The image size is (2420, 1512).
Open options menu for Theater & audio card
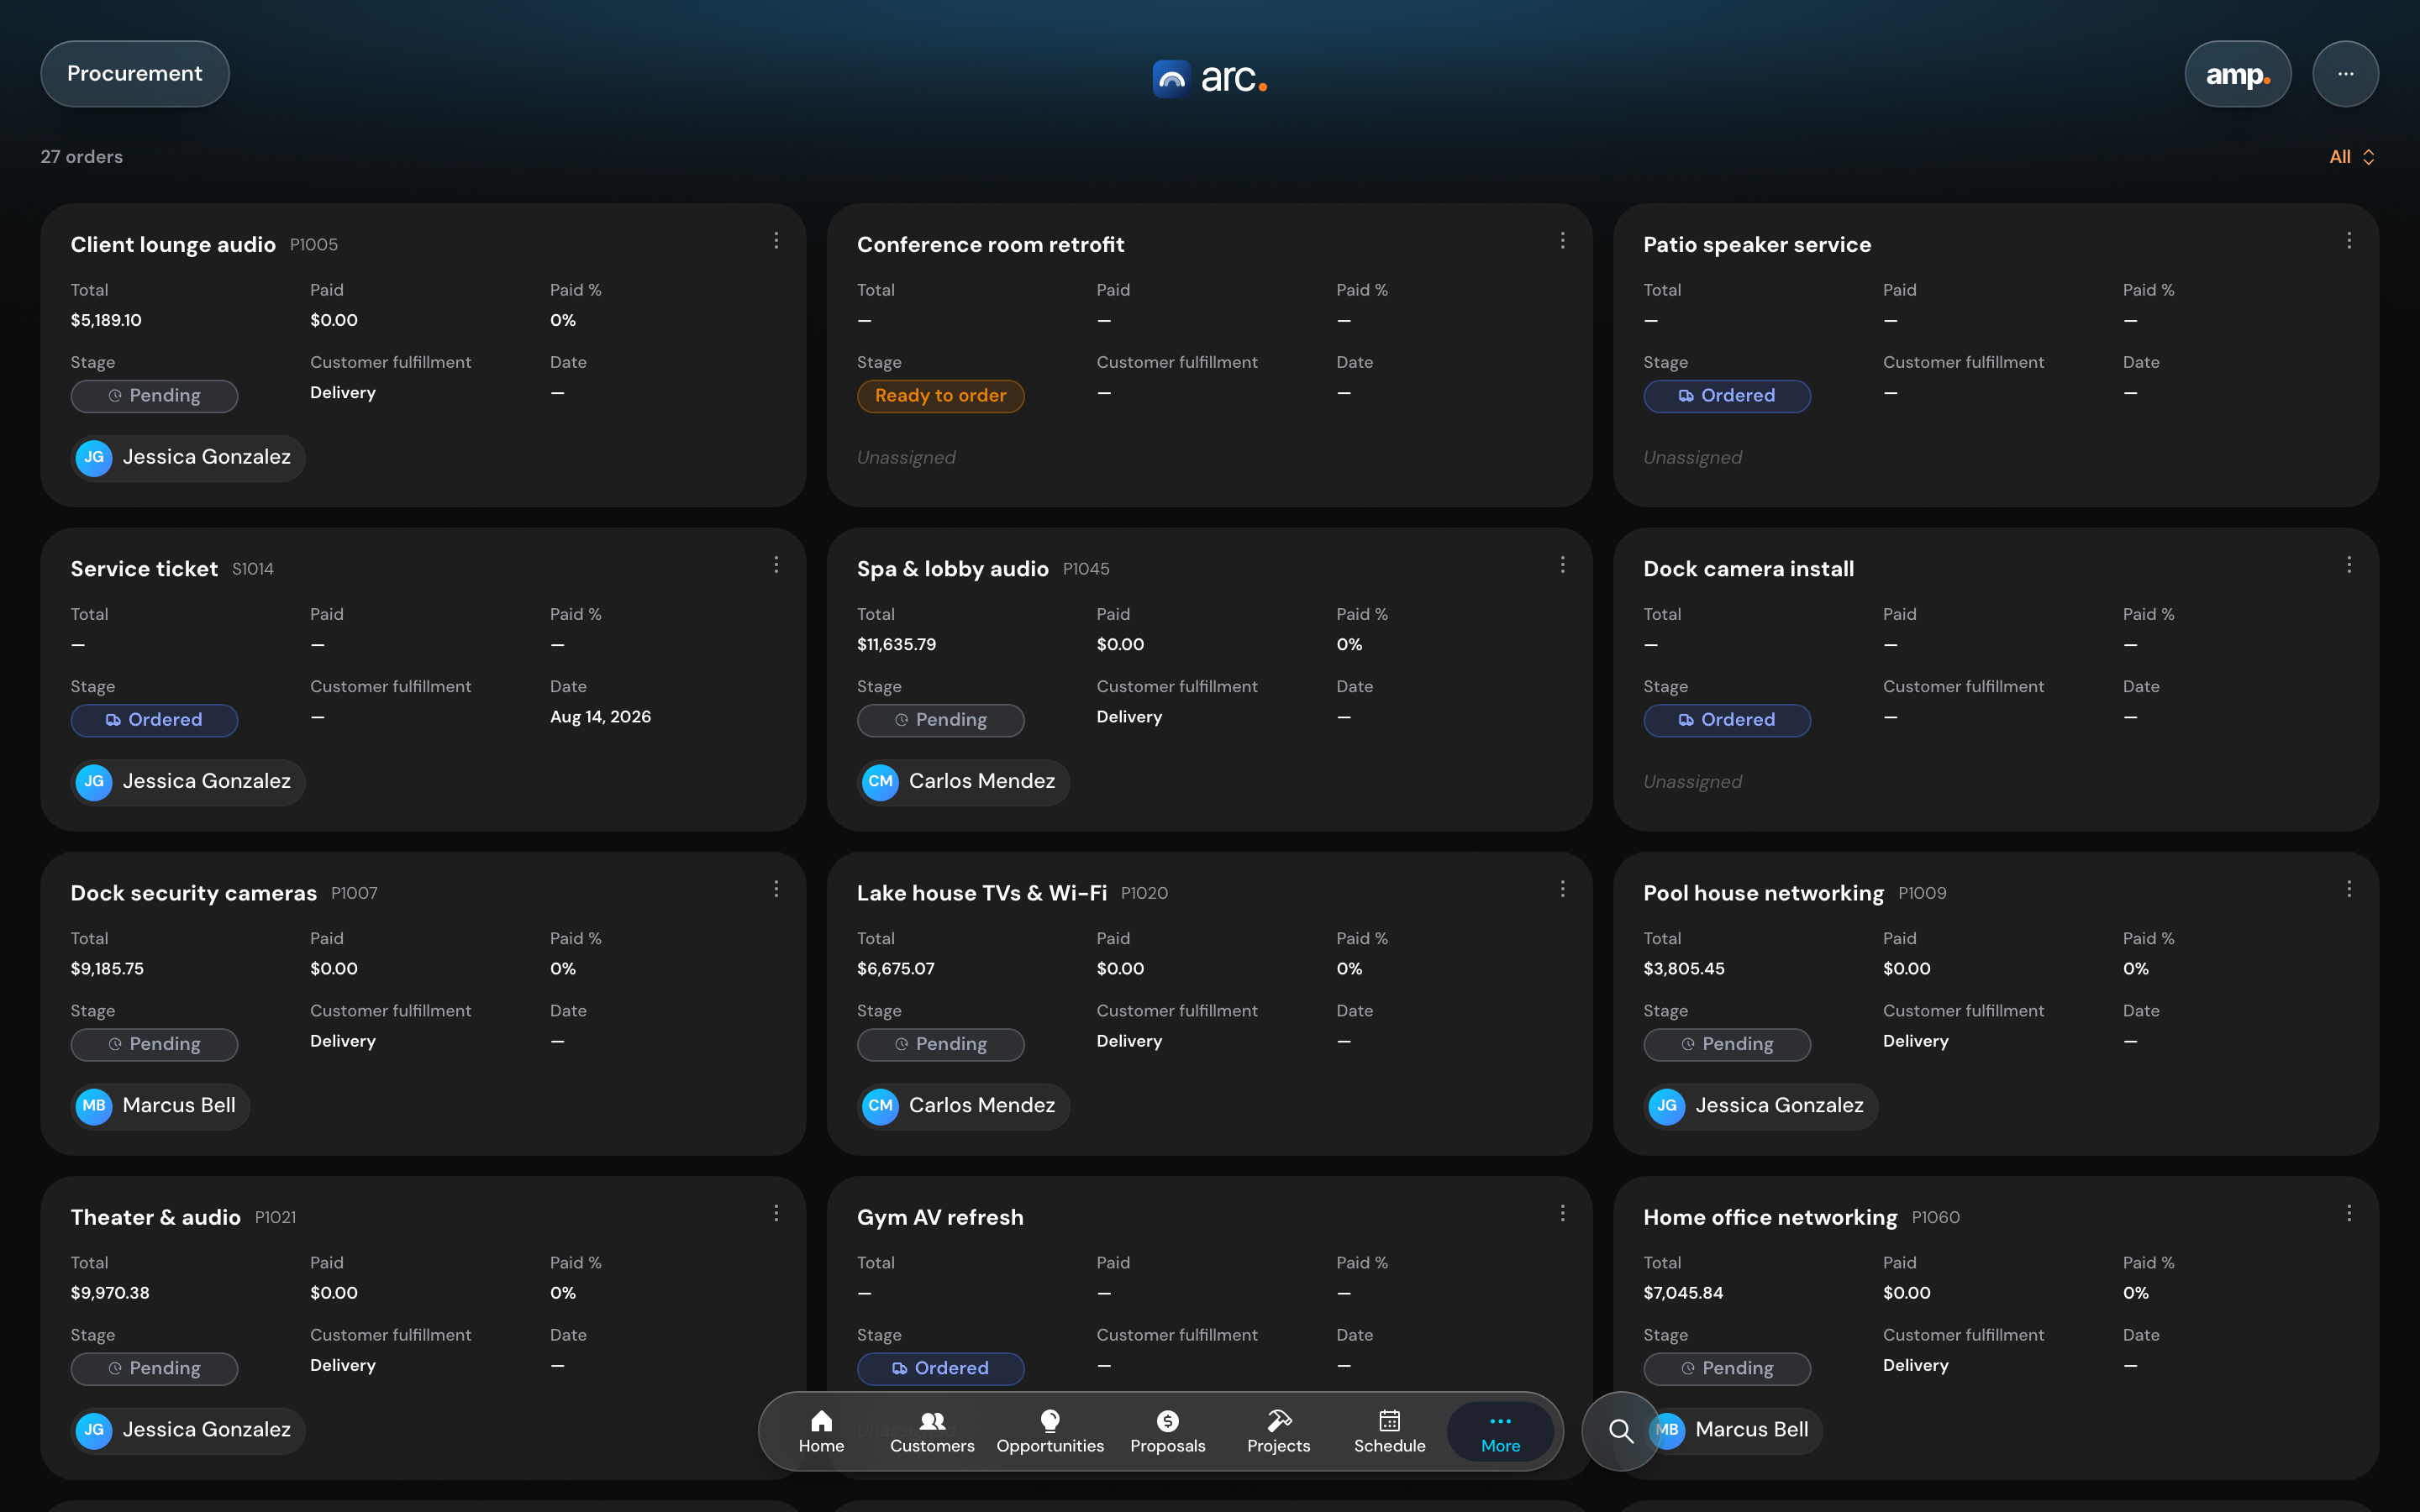click(776, 1213)
